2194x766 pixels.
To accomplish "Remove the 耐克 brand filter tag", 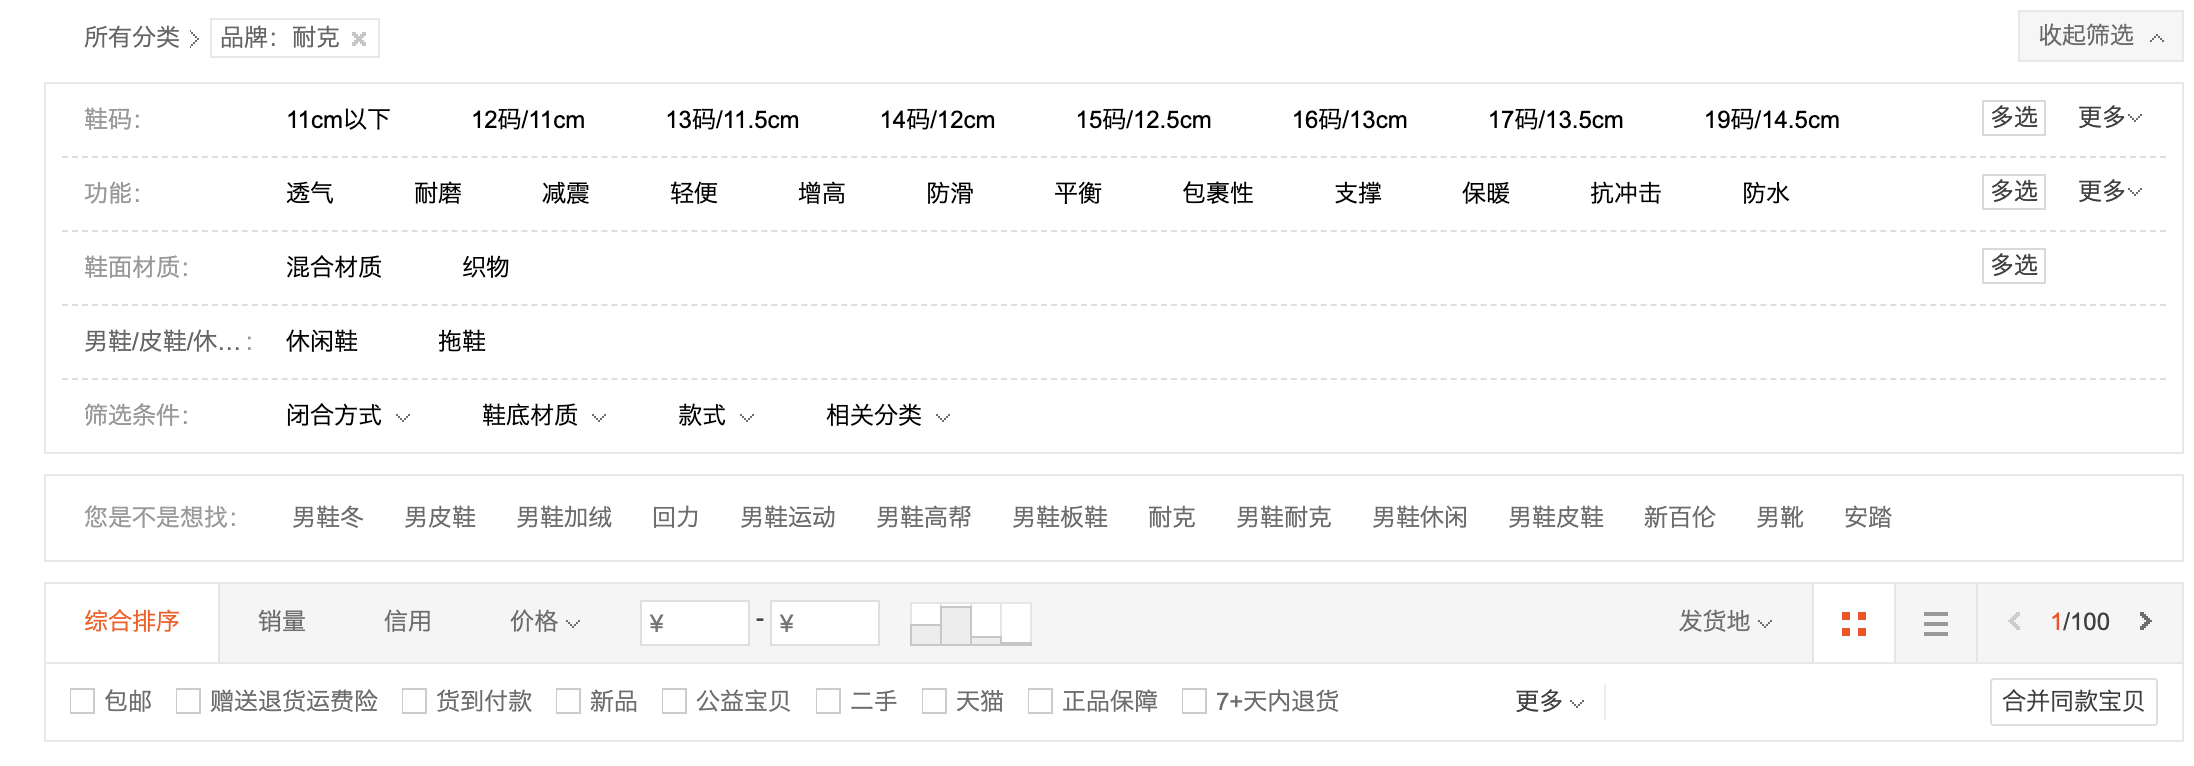I will point(359,39).
